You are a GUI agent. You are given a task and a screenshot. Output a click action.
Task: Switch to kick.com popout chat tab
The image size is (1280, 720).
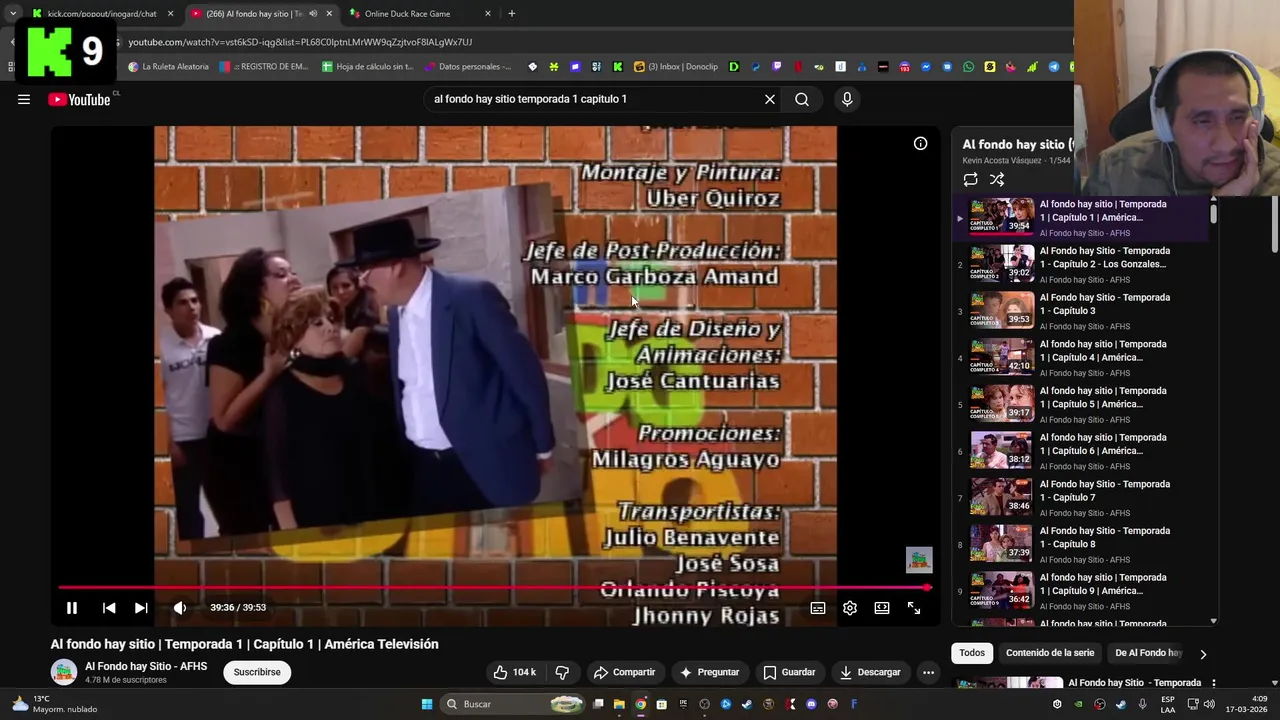click(x=102, y=14)
